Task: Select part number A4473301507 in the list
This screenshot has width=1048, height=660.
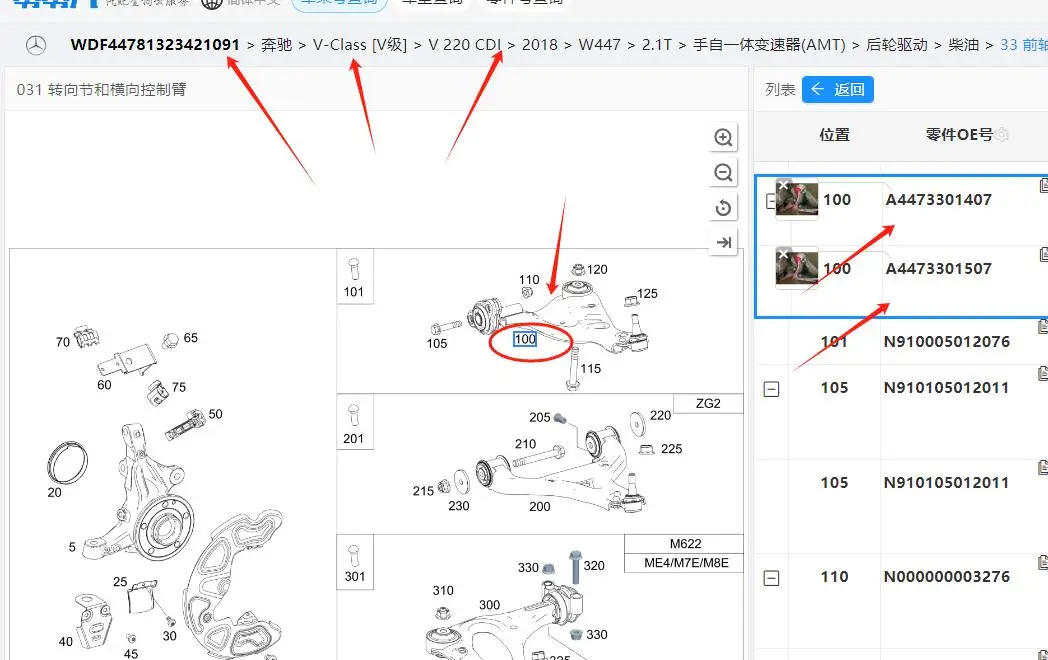Action: (x=938, y=268)
